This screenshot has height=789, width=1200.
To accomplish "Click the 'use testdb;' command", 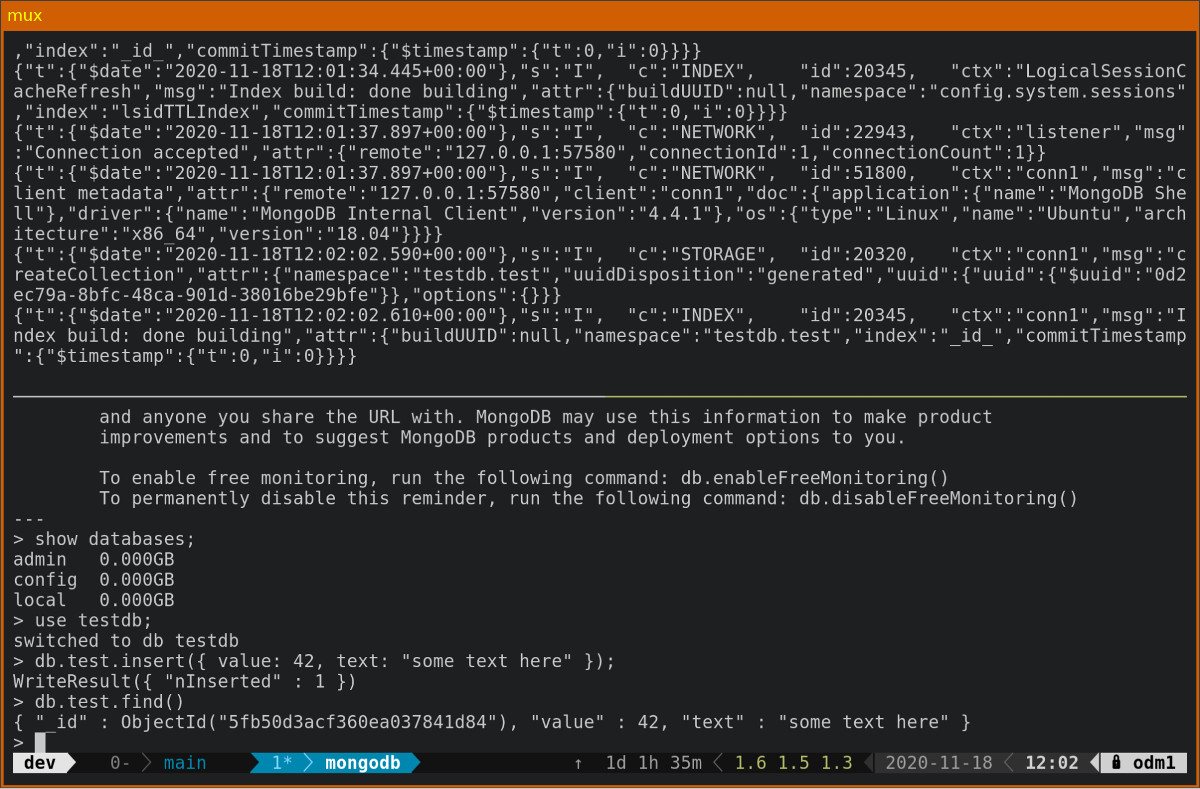I will pyautogui.click(x=83, y=620).
